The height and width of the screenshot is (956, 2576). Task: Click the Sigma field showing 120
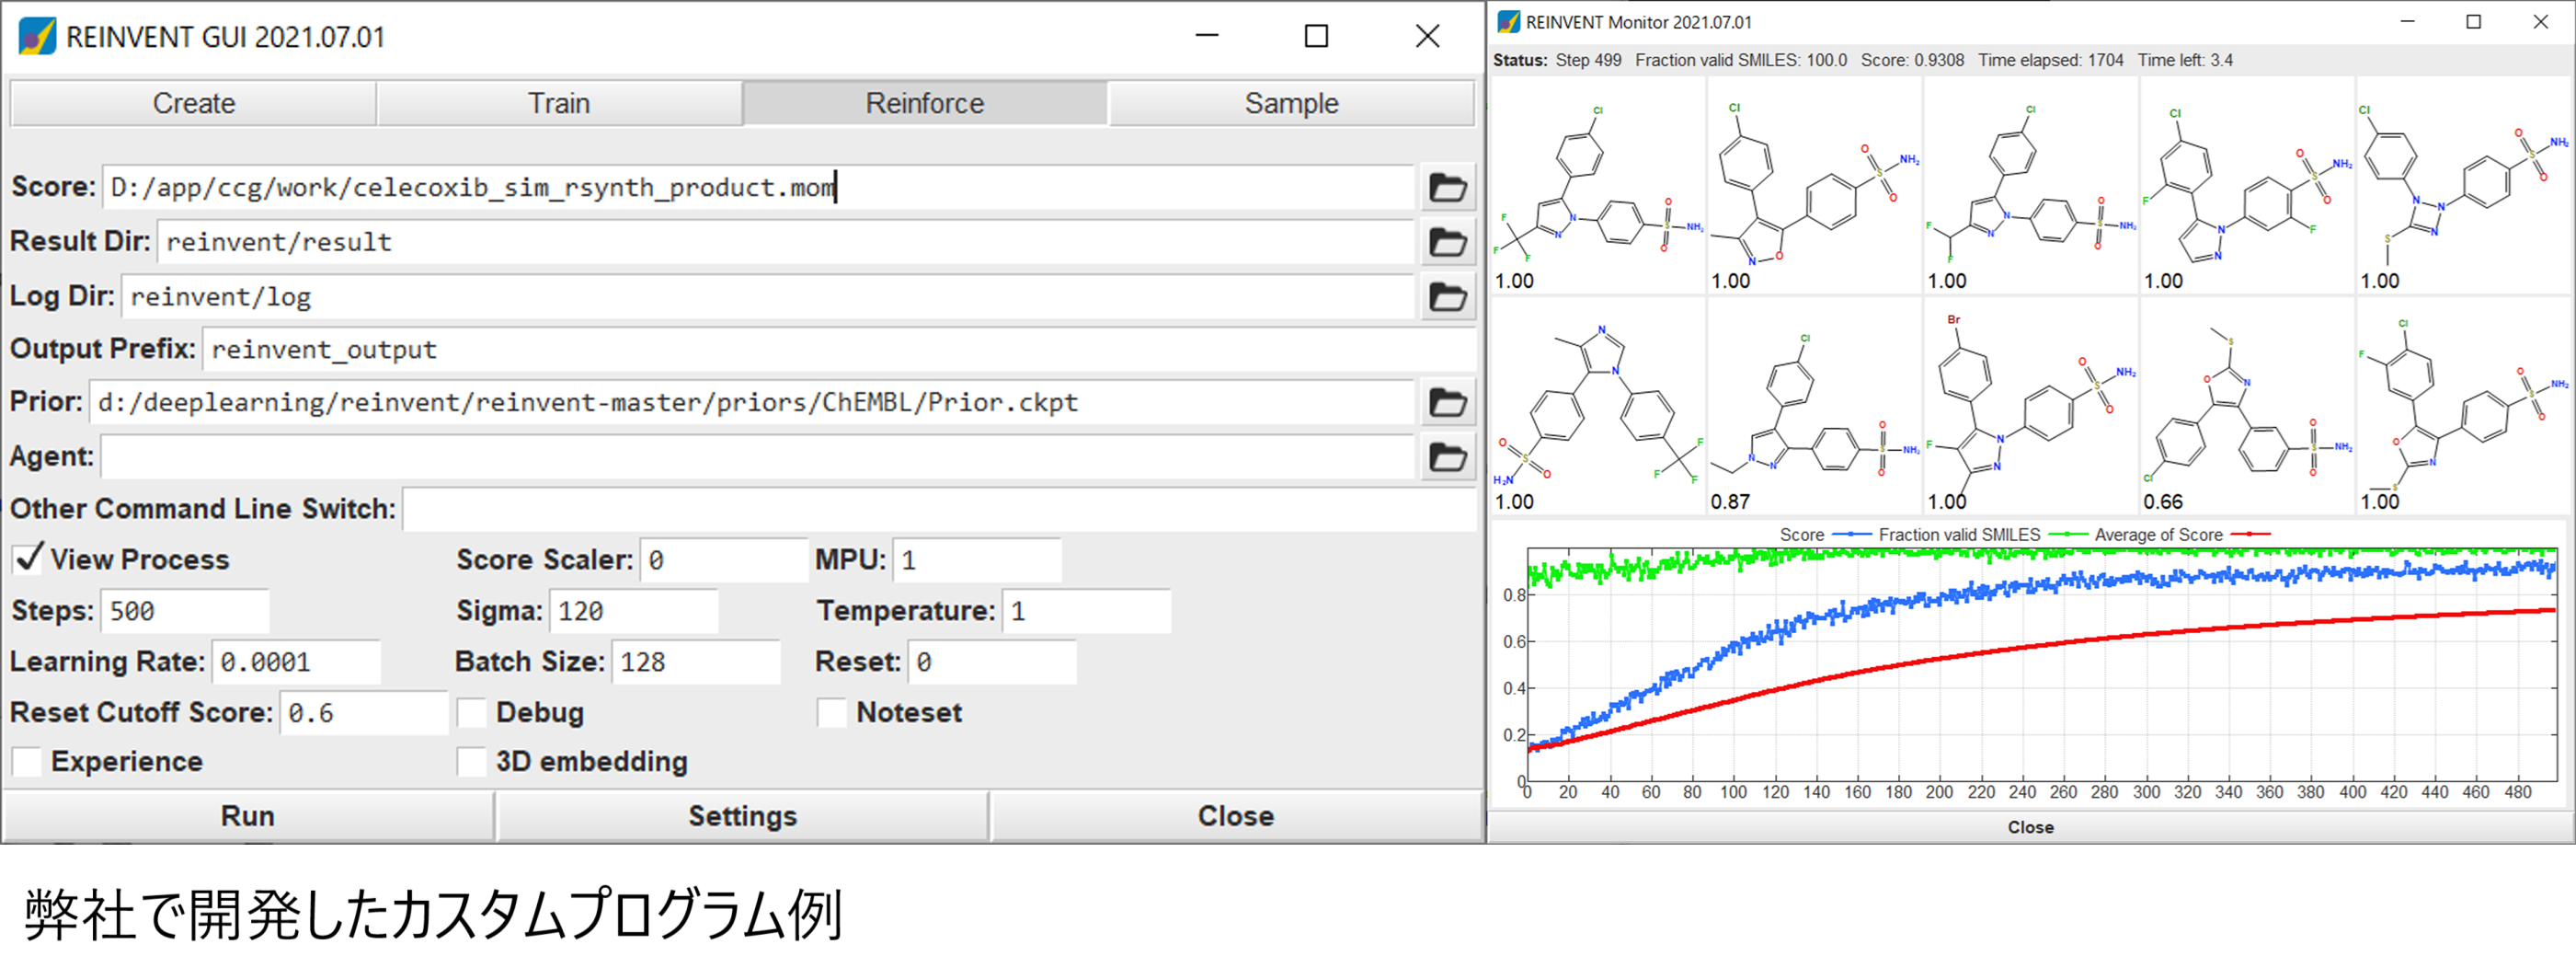click(633, 611)
